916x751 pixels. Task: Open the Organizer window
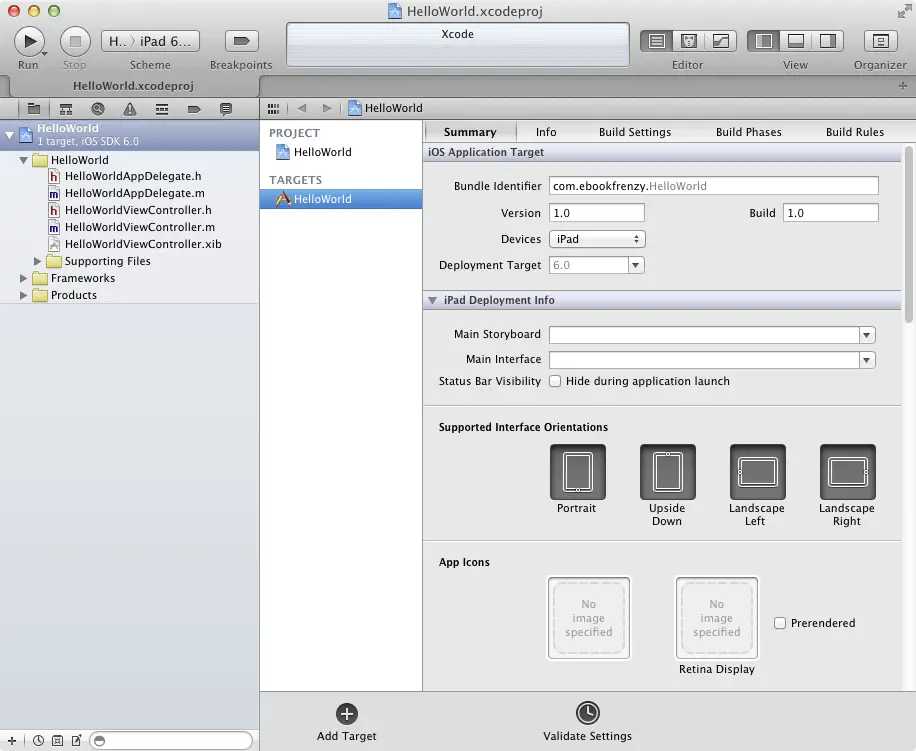pyautogui.click(x=880, y=41)
